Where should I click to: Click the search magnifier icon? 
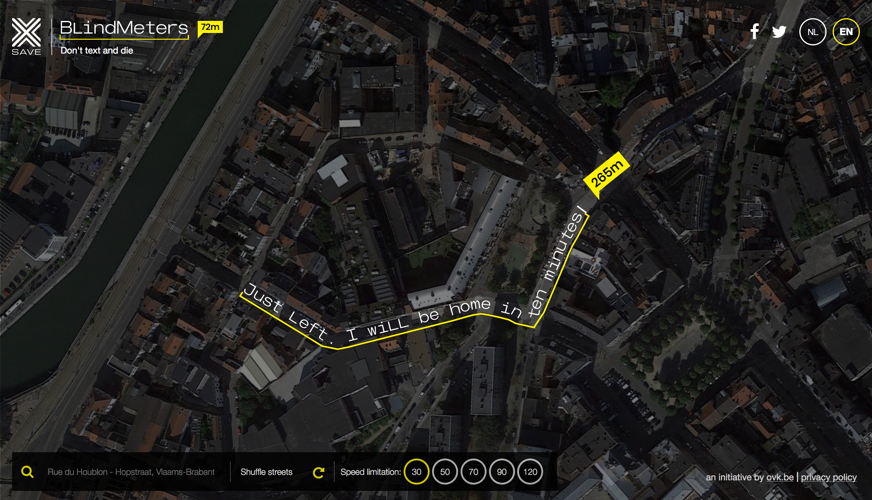tap(27, 472)
